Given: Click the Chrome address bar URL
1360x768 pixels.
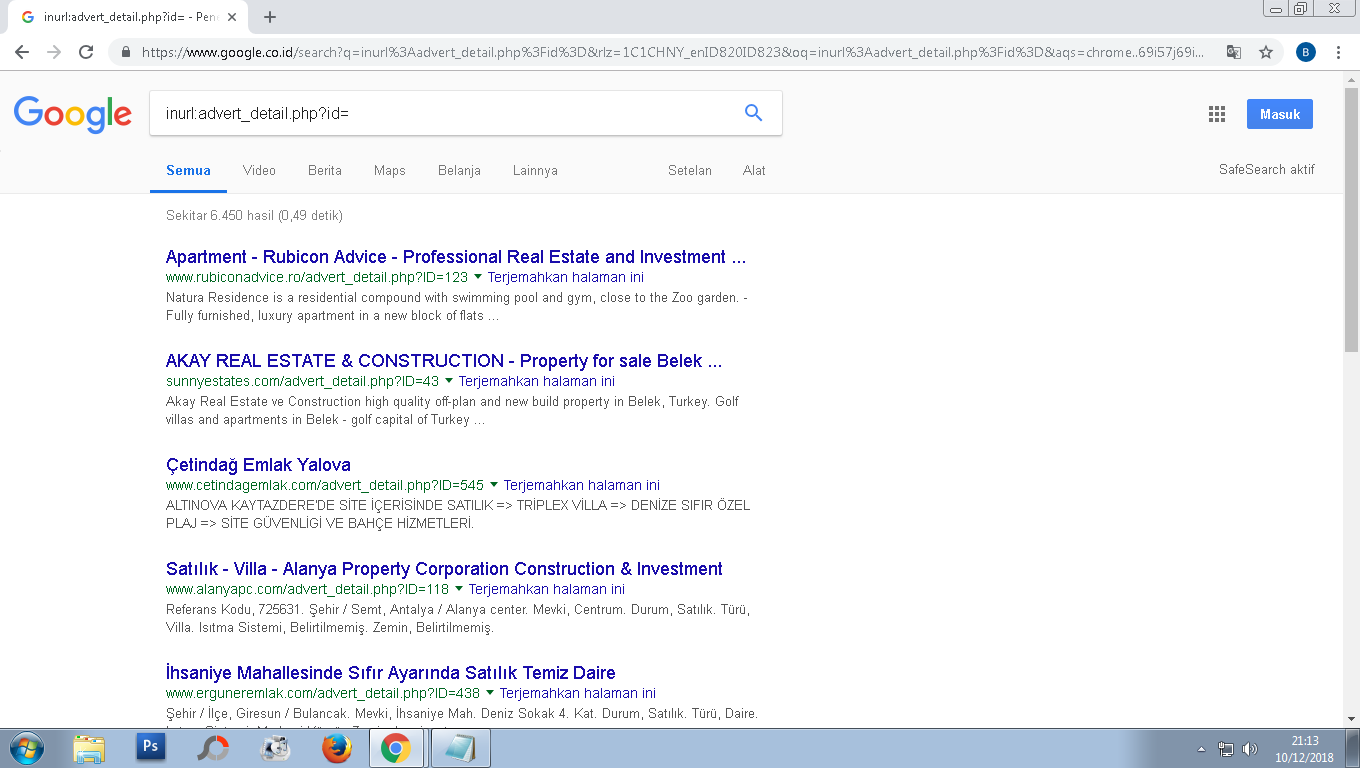Looking at the screenshot, I should pyautogui.click(x=673, y=52).
